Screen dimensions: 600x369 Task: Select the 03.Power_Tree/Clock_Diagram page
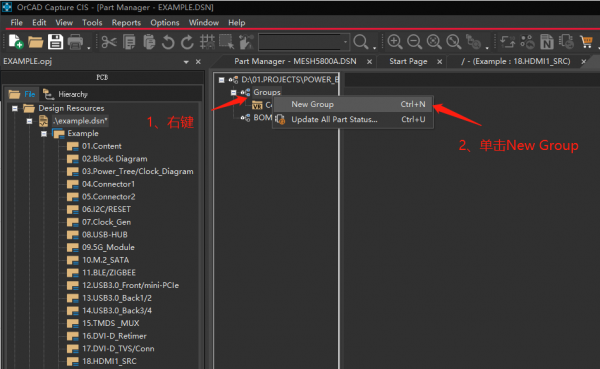137,171
